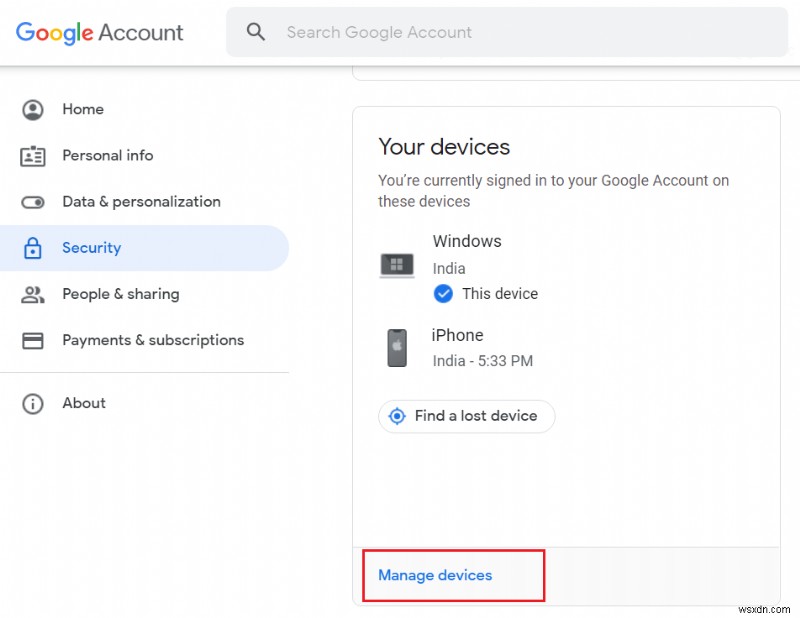Viewport: 800px width, 618px height.
Task: Select the People & sharing icon
Action: pyautogui.click(x=33, y=294)
